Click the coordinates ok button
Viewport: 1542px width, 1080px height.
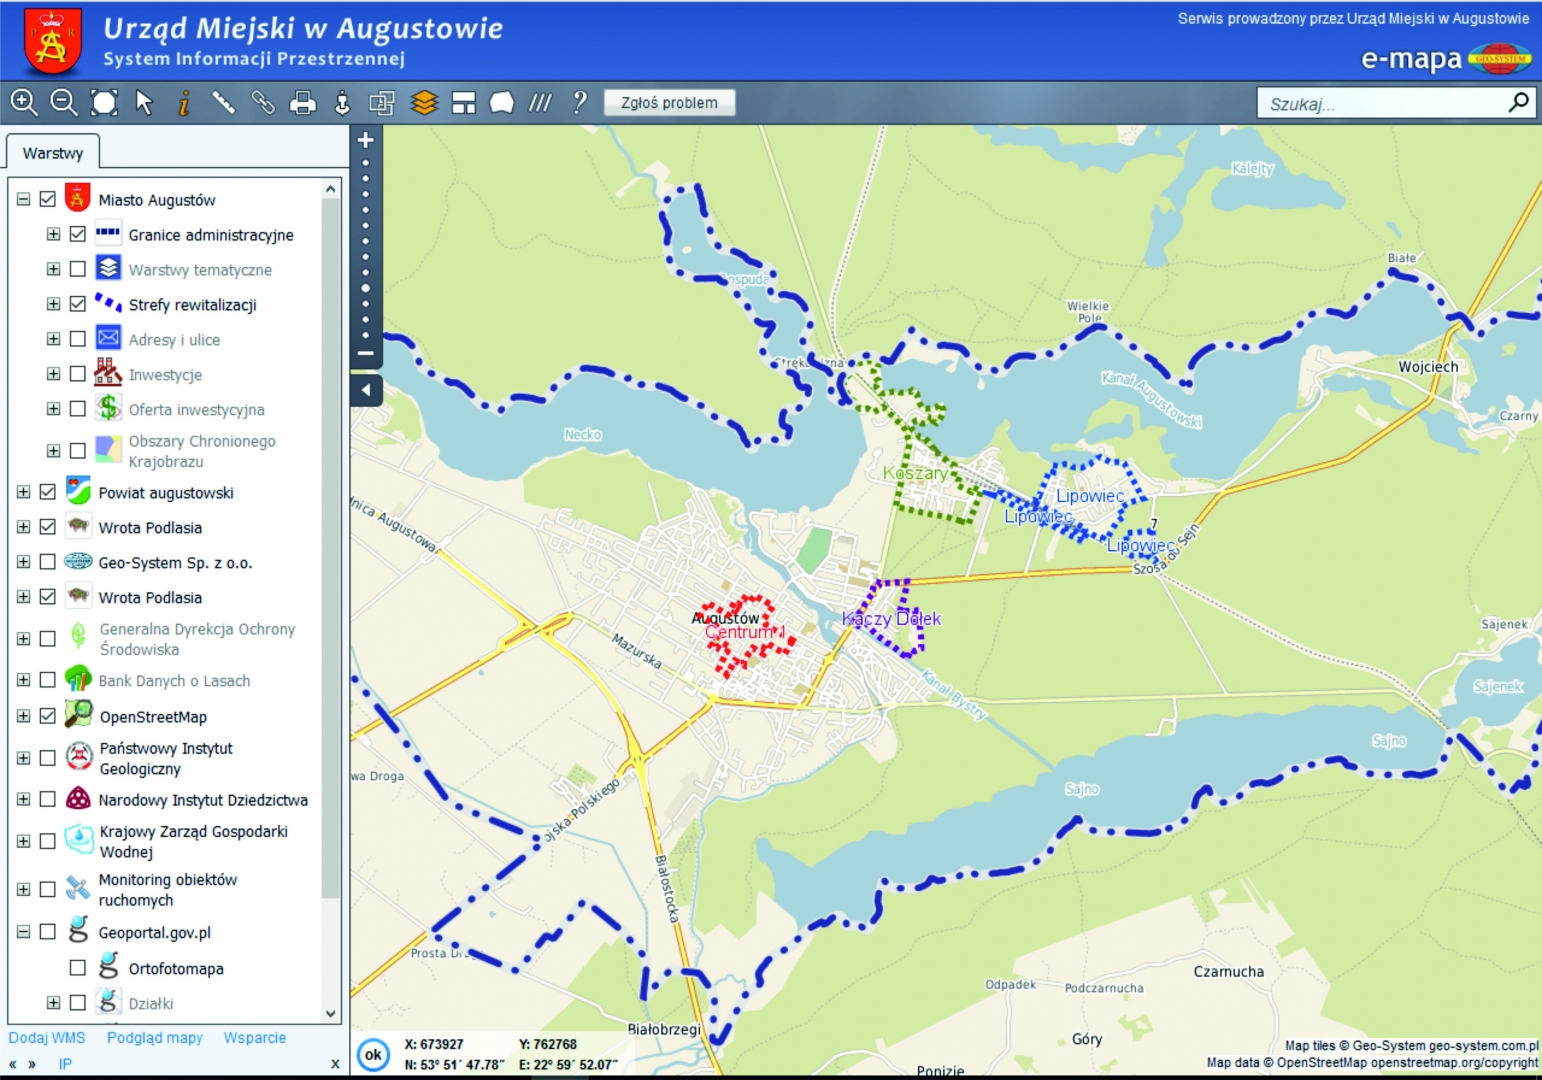pos(373,1054)
